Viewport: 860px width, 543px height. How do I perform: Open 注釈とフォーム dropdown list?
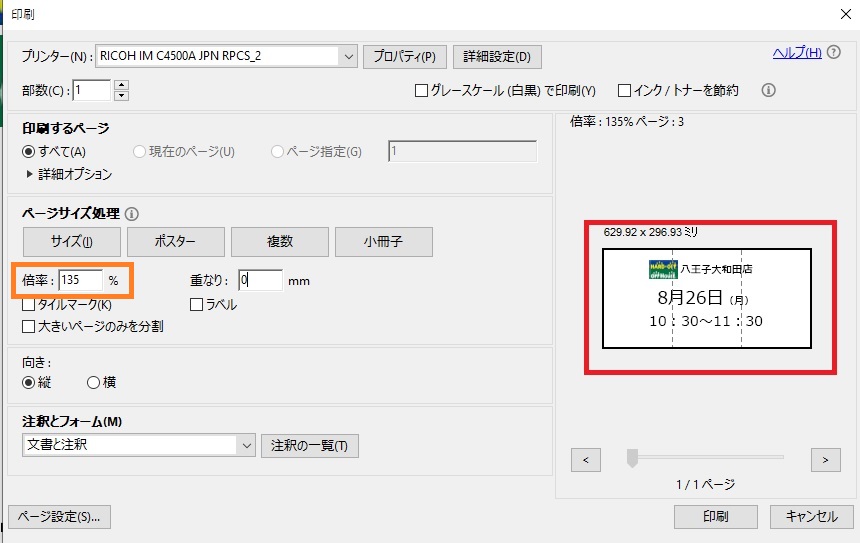click(x=246, y=445)
